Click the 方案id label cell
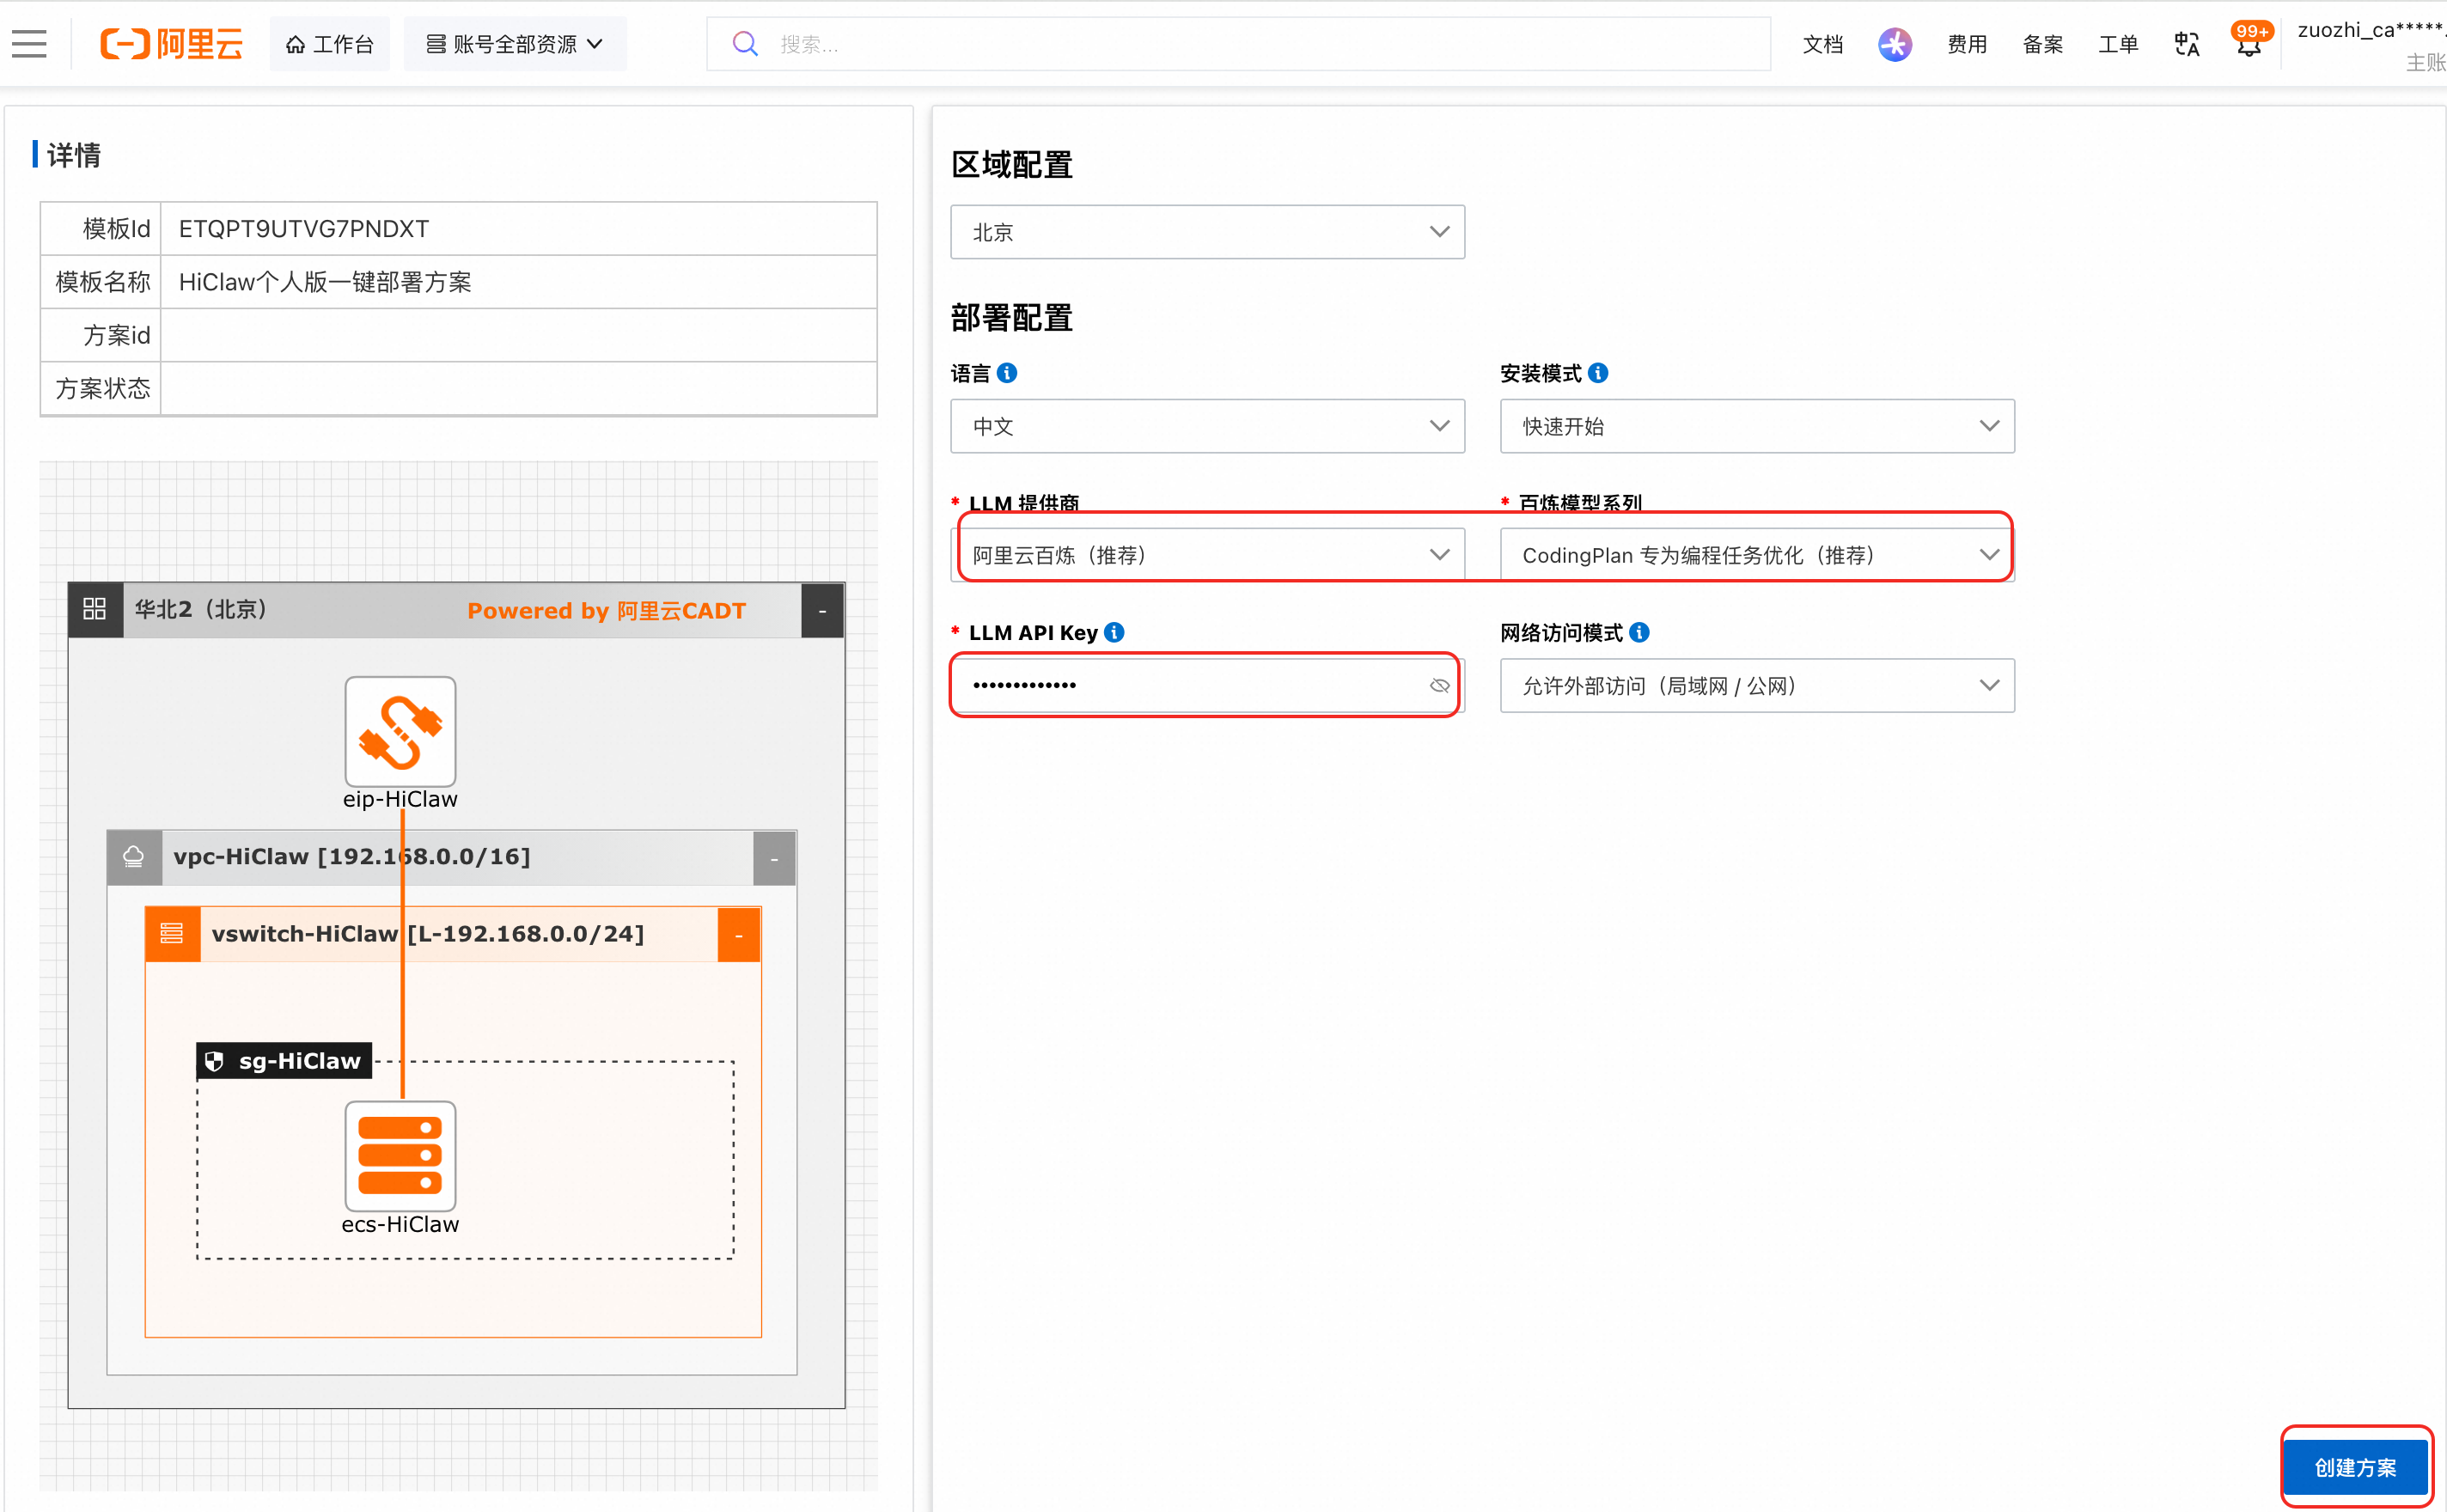Viewport: 2447px width, 1512px height. 101,335
